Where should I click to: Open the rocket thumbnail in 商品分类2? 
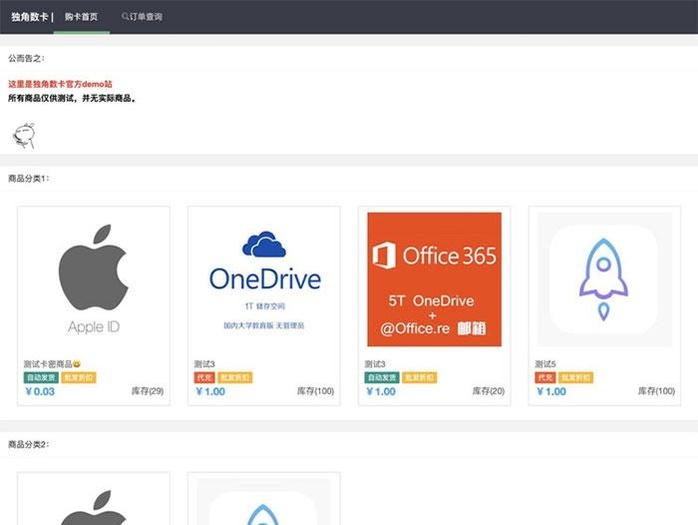pos(264,505)
